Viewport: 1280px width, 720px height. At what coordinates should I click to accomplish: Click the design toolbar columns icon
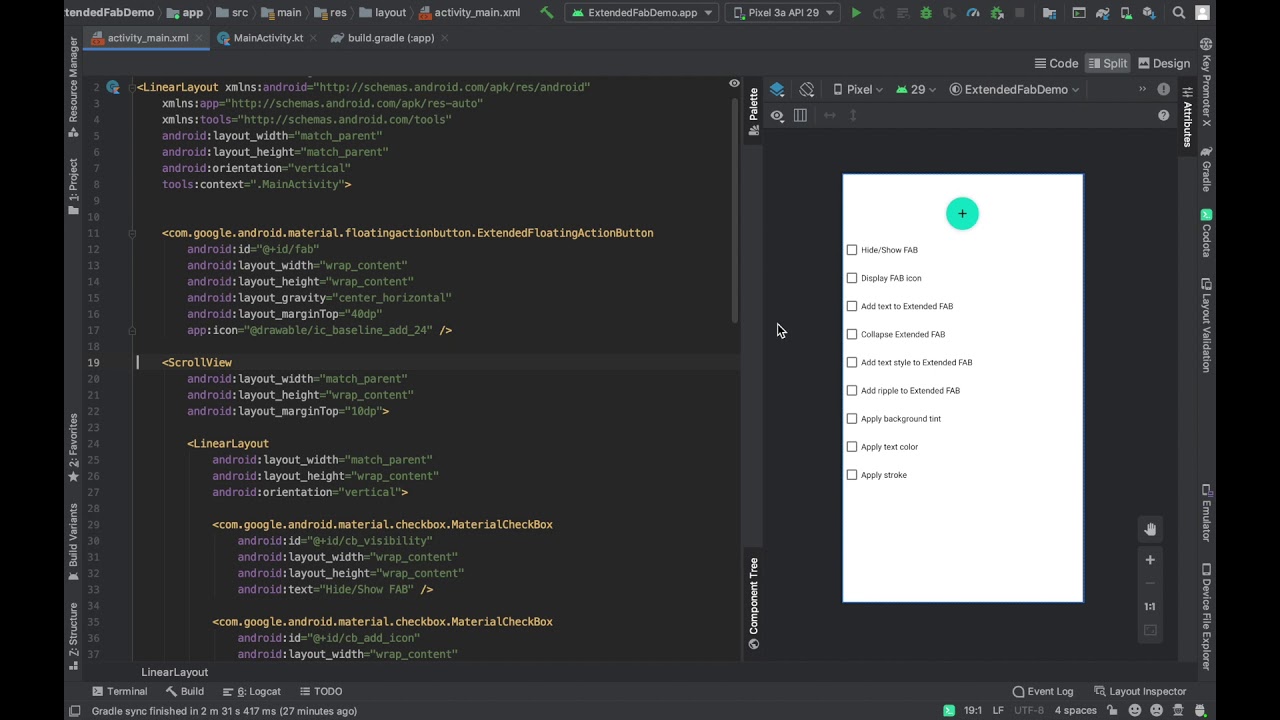pyautogui.click(x=800, y=115)
